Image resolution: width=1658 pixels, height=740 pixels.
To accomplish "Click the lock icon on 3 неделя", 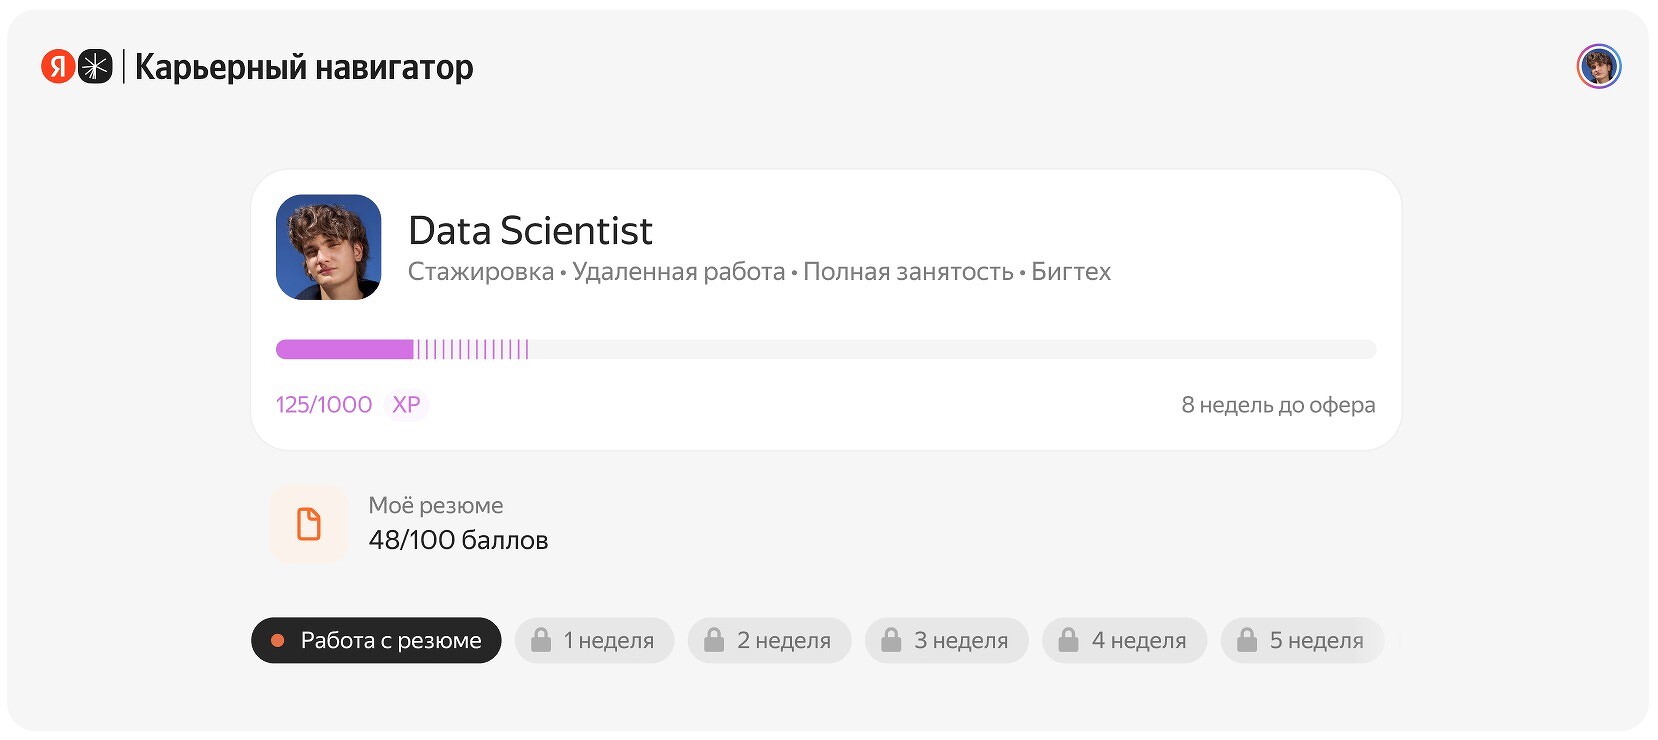I will coord(891,640).
